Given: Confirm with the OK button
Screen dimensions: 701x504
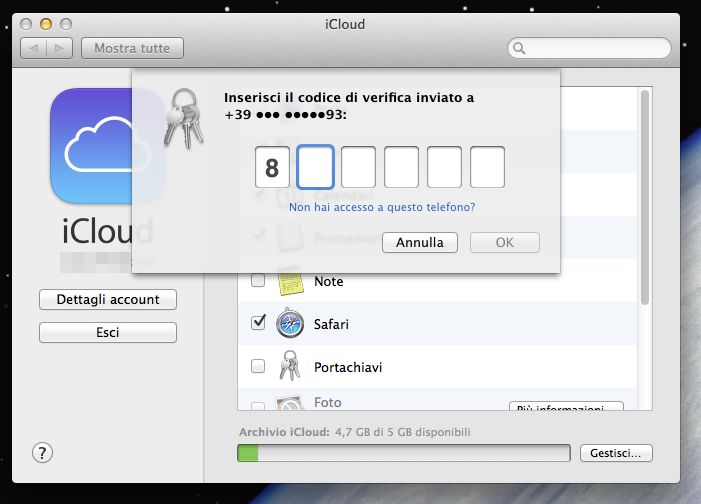Looking at the screenshot, I should (505, 242).
